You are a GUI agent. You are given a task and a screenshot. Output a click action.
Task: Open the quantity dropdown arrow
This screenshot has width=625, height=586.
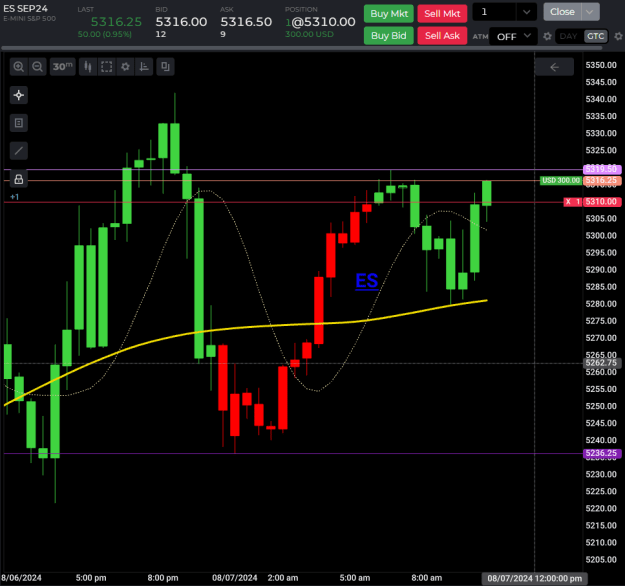click(527, 12)
